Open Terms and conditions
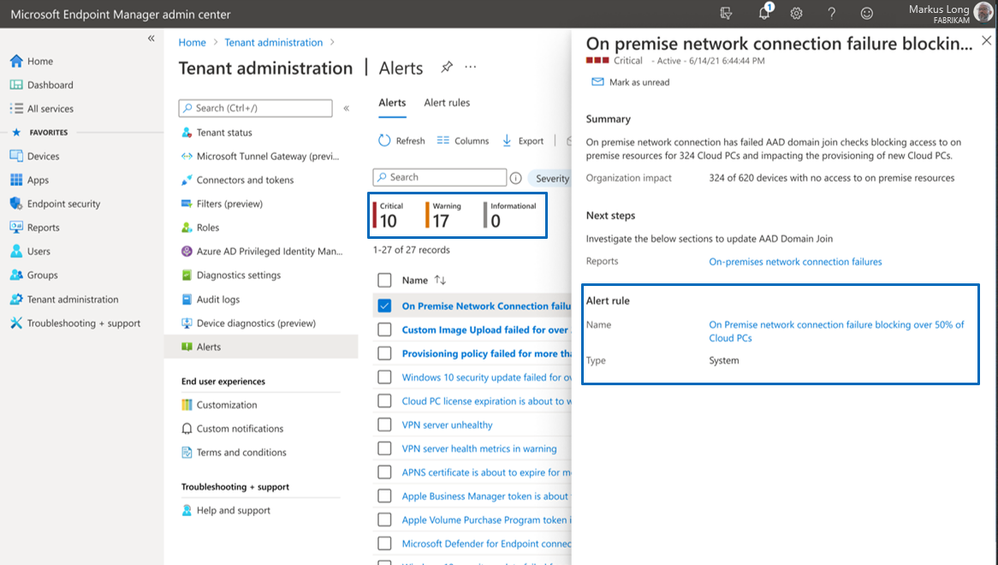Screen dimensions: 998x565 click(234, 452)
